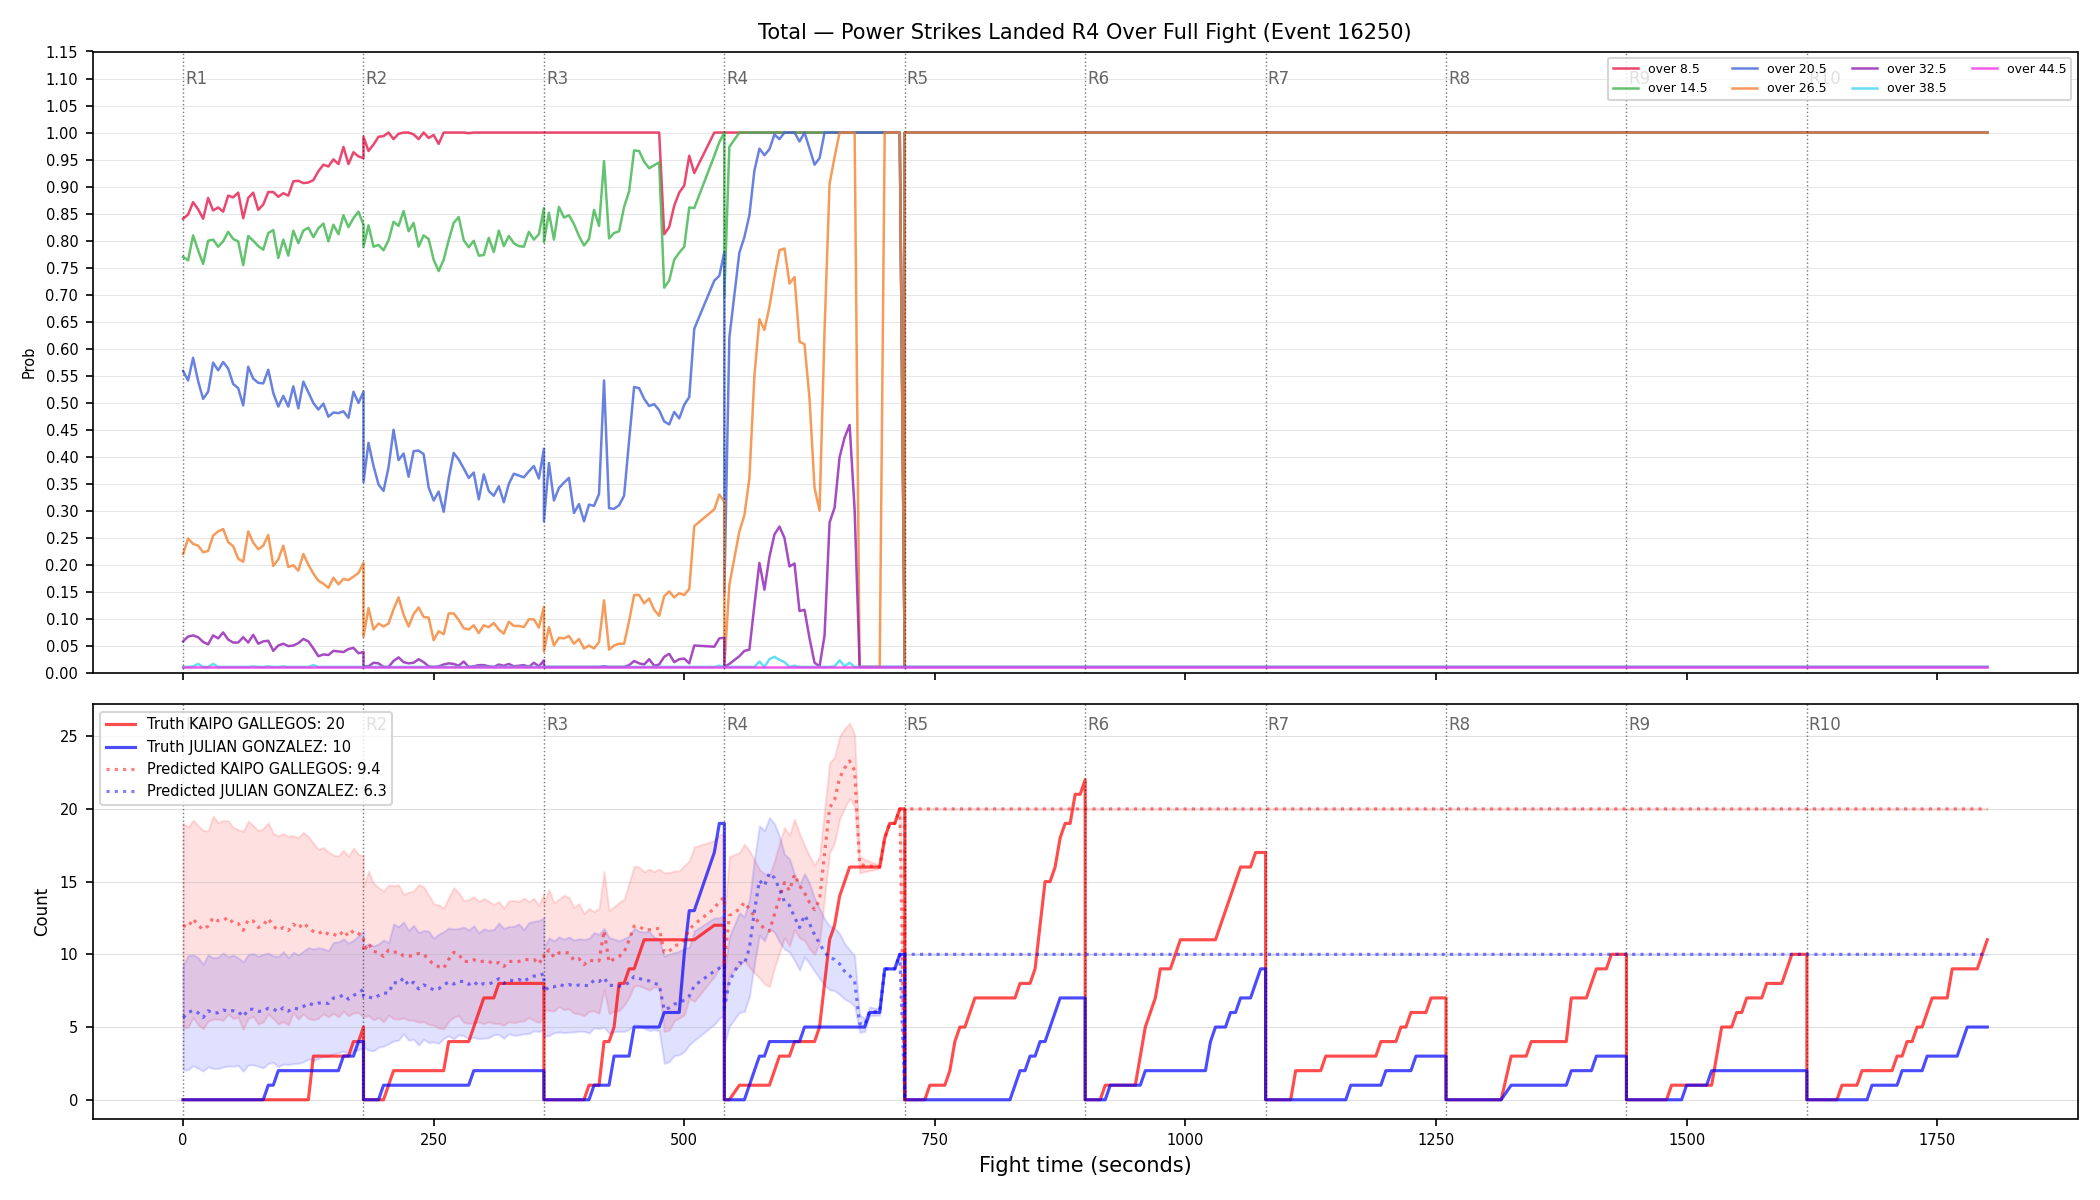2100x1200 pixels.
Task: Click the R7 round marker in Count chart
Action: pyautogui.click(x=1278, y=724)
